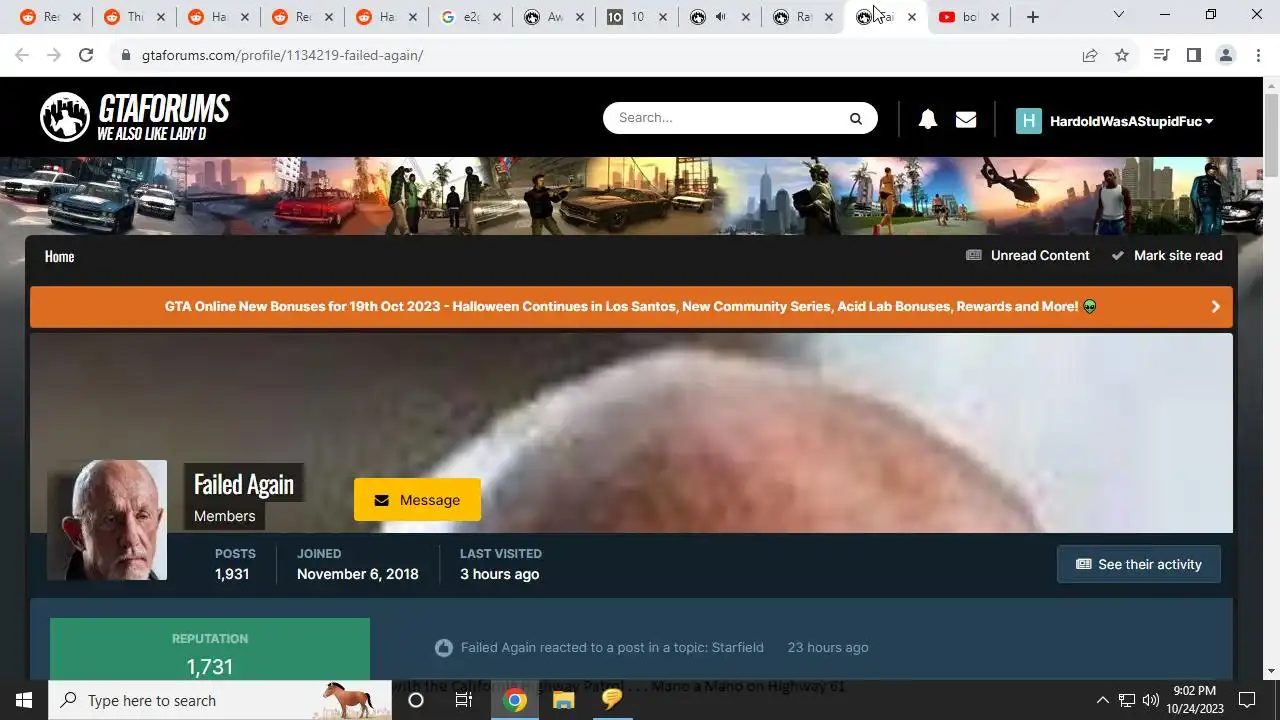The width and height of the screenshot is (1280, 720).
Task: Click the page vertical scrollbar
Action: 1272,135
